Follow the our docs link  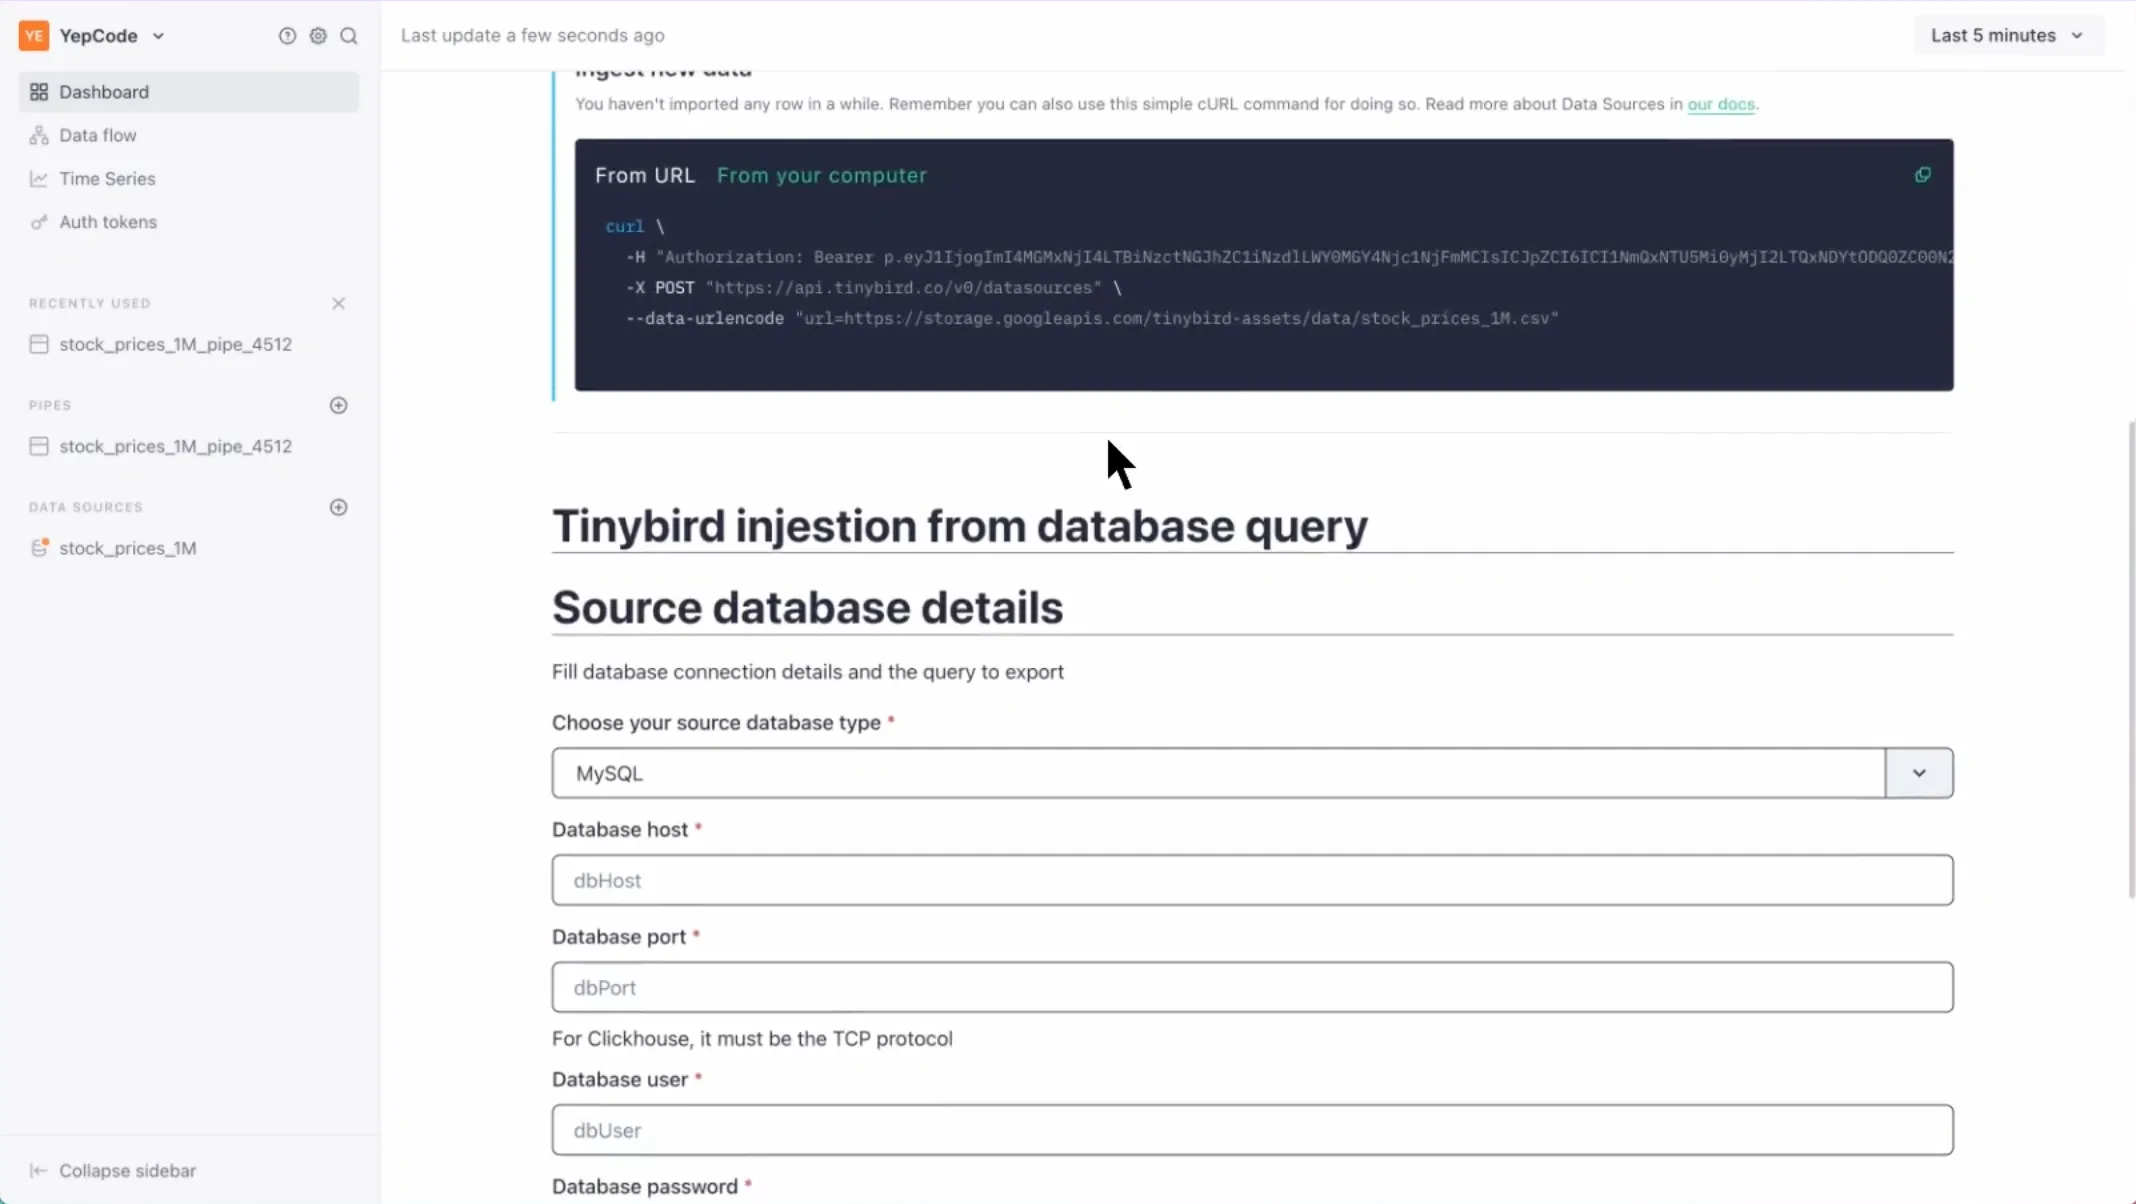[1720, 104]
